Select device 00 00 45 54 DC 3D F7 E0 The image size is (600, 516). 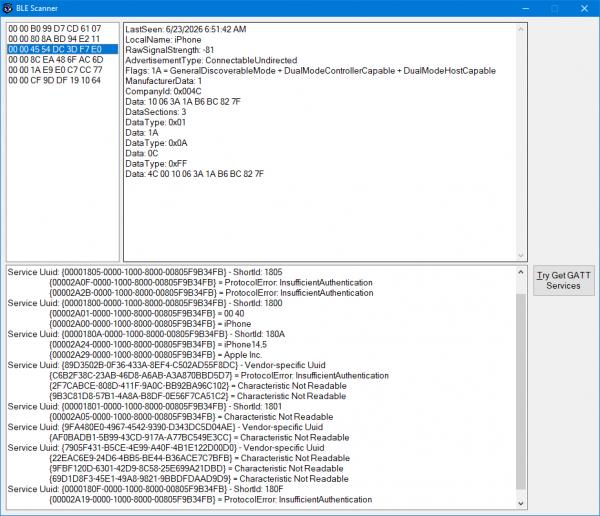[62, 49]
